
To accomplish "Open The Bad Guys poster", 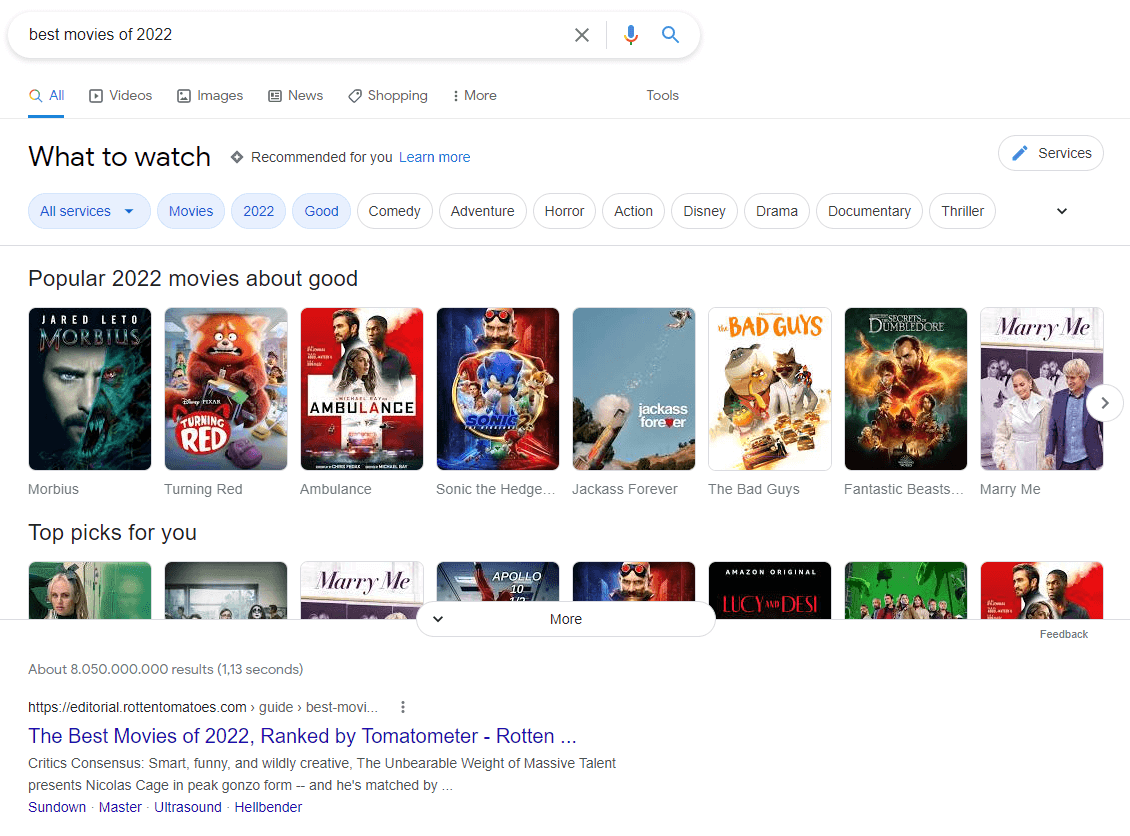I will click(x=770, y=389).
